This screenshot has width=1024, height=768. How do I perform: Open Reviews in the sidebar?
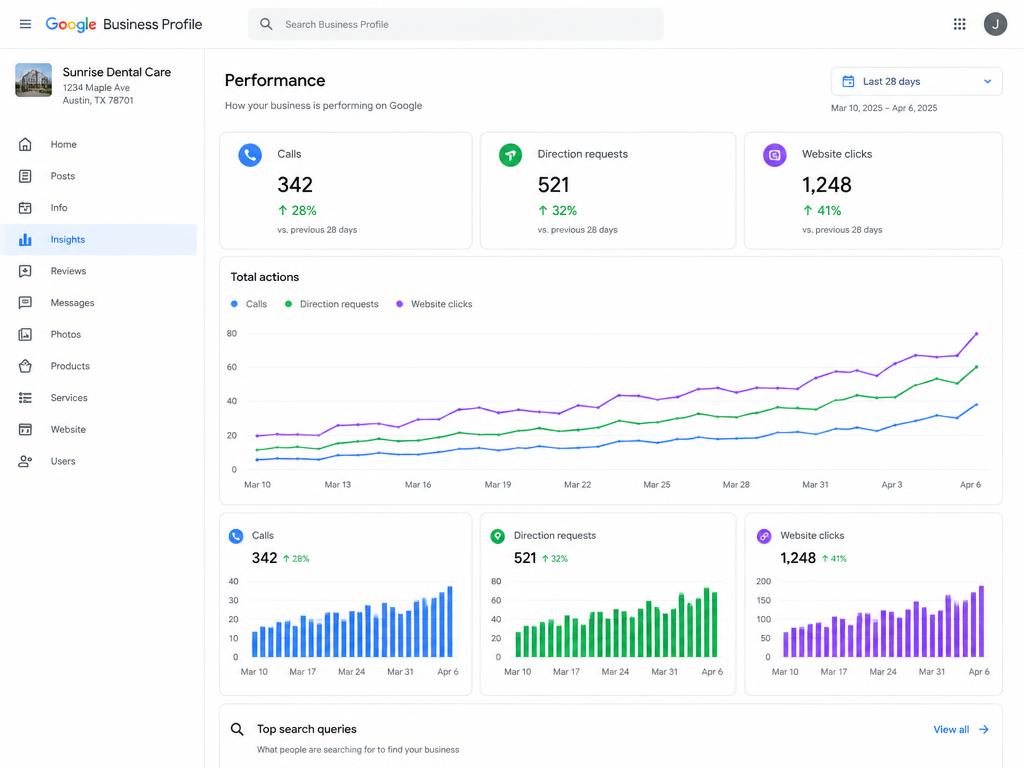[99, 271]
